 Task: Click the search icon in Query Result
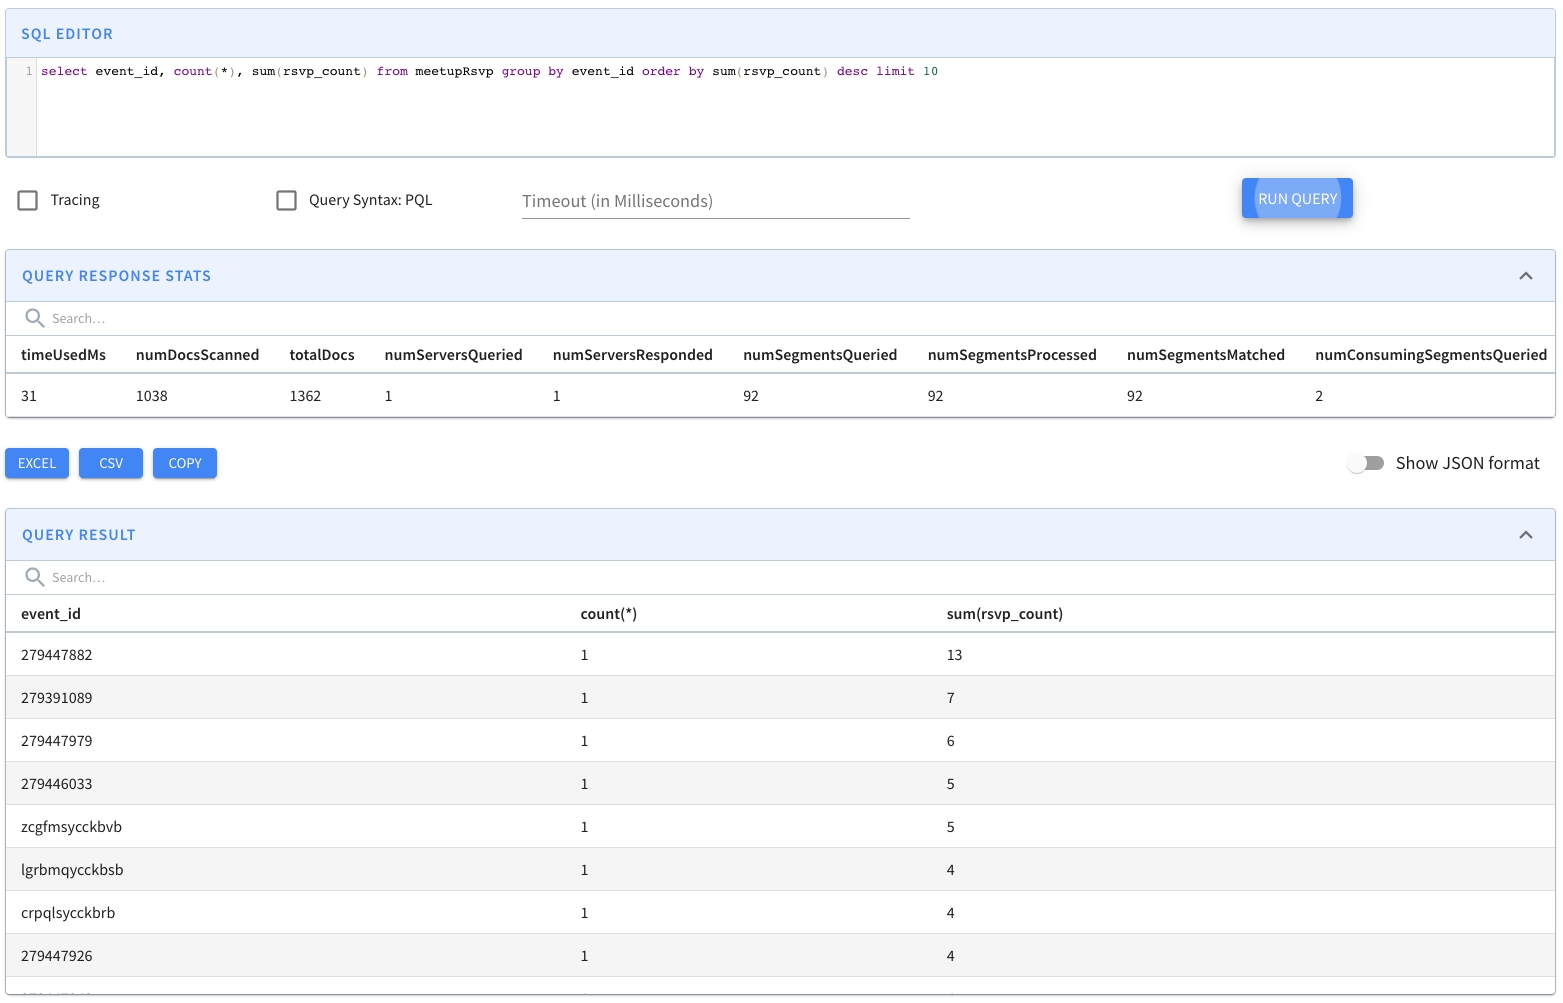(x=35, y=577)
